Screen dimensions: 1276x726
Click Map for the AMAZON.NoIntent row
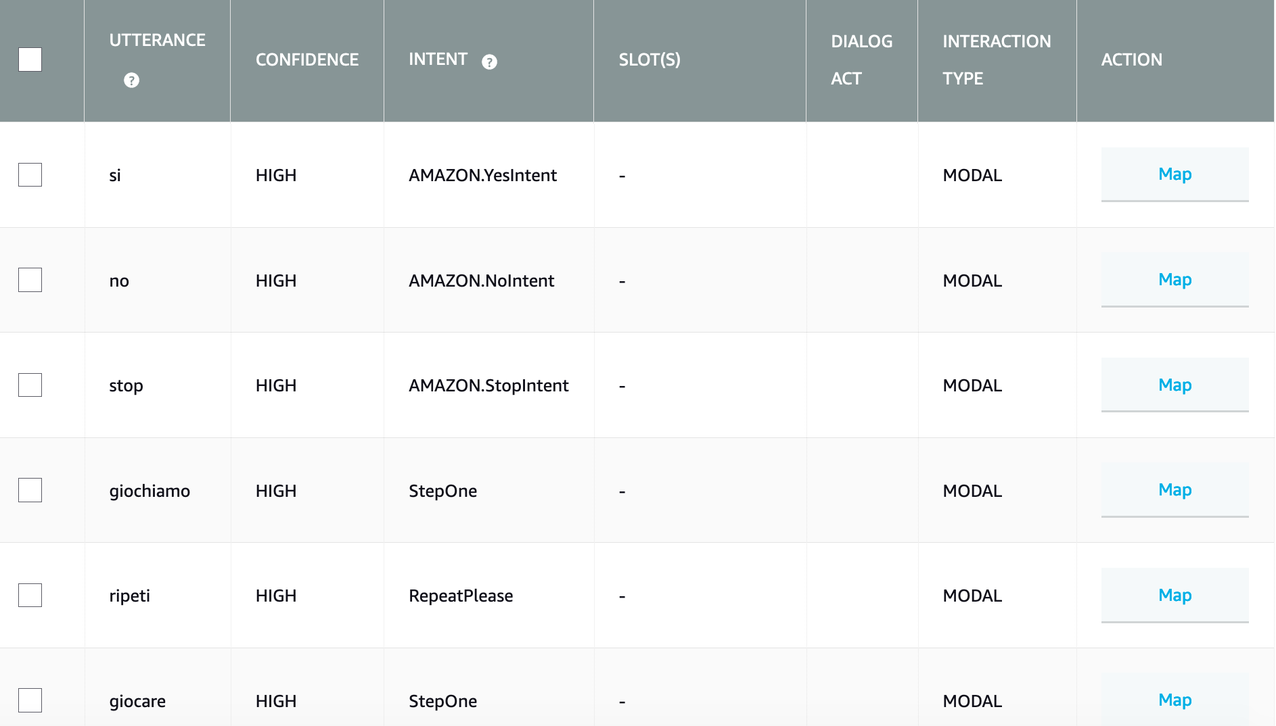tap(1174, 280)
